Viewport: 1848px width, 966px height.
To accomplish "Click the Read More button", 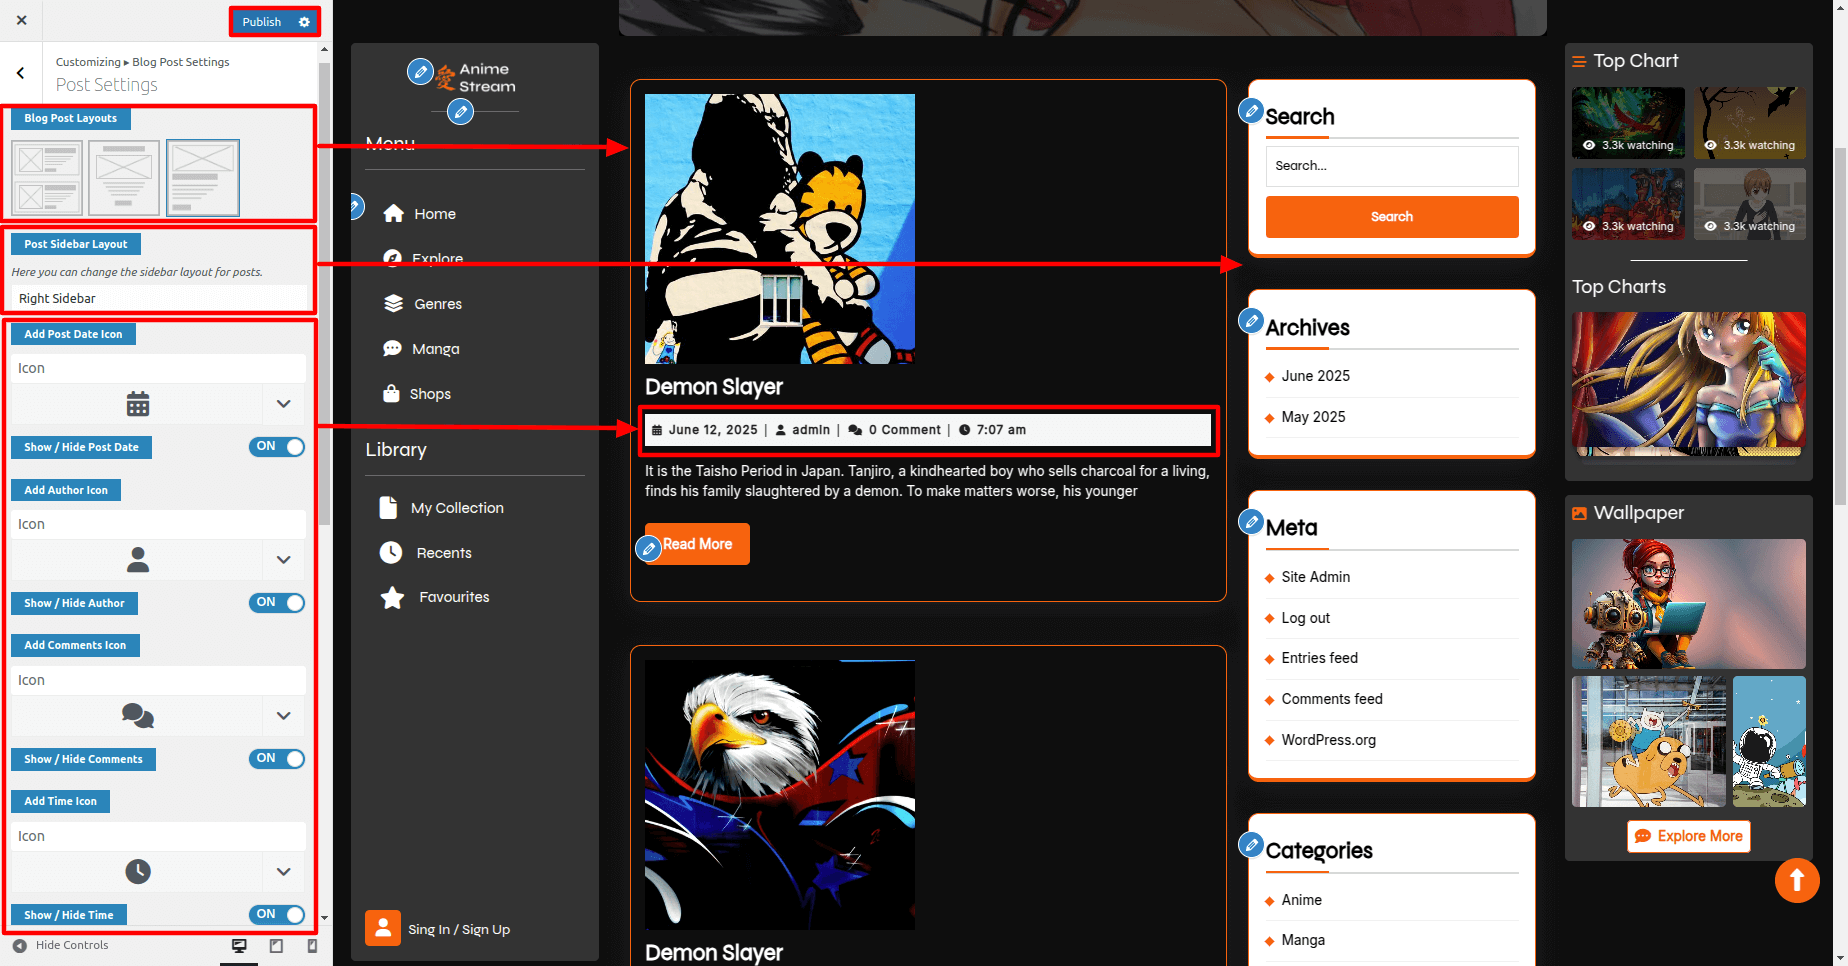I will [698, 544].
